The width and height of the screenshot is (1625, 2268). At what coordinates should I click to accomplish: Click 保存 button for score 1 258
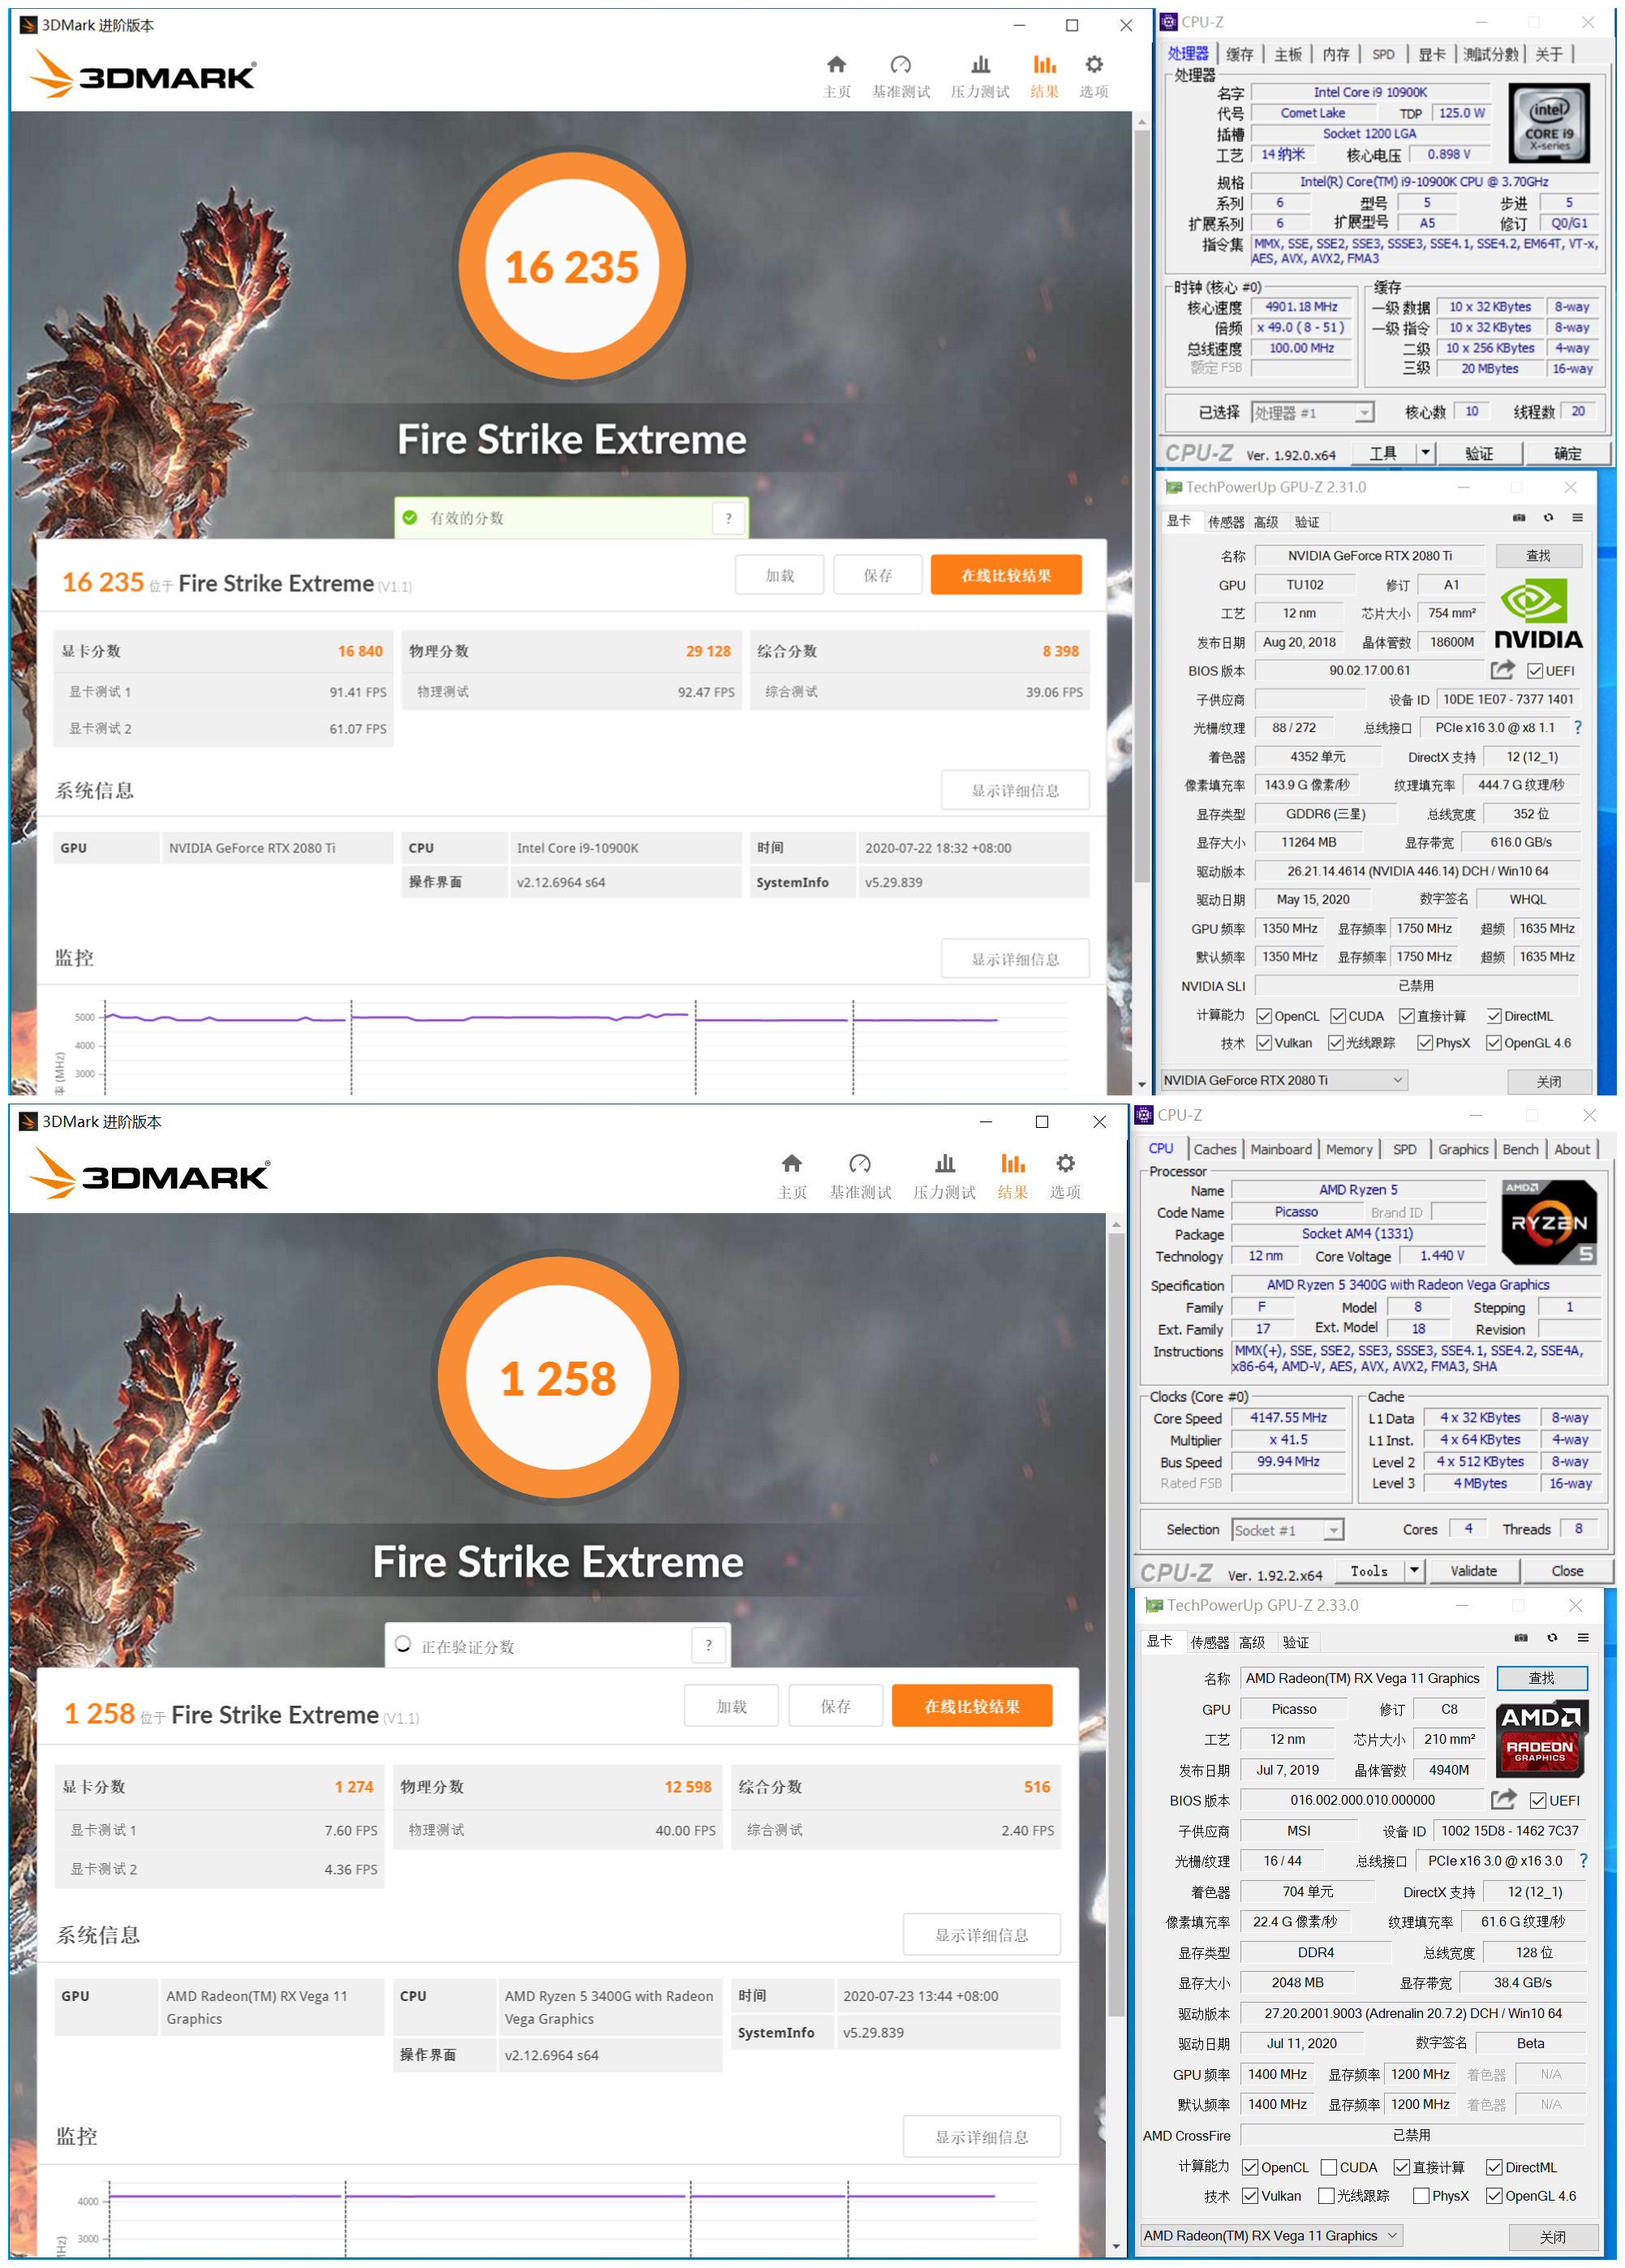tap(835, 1706)
